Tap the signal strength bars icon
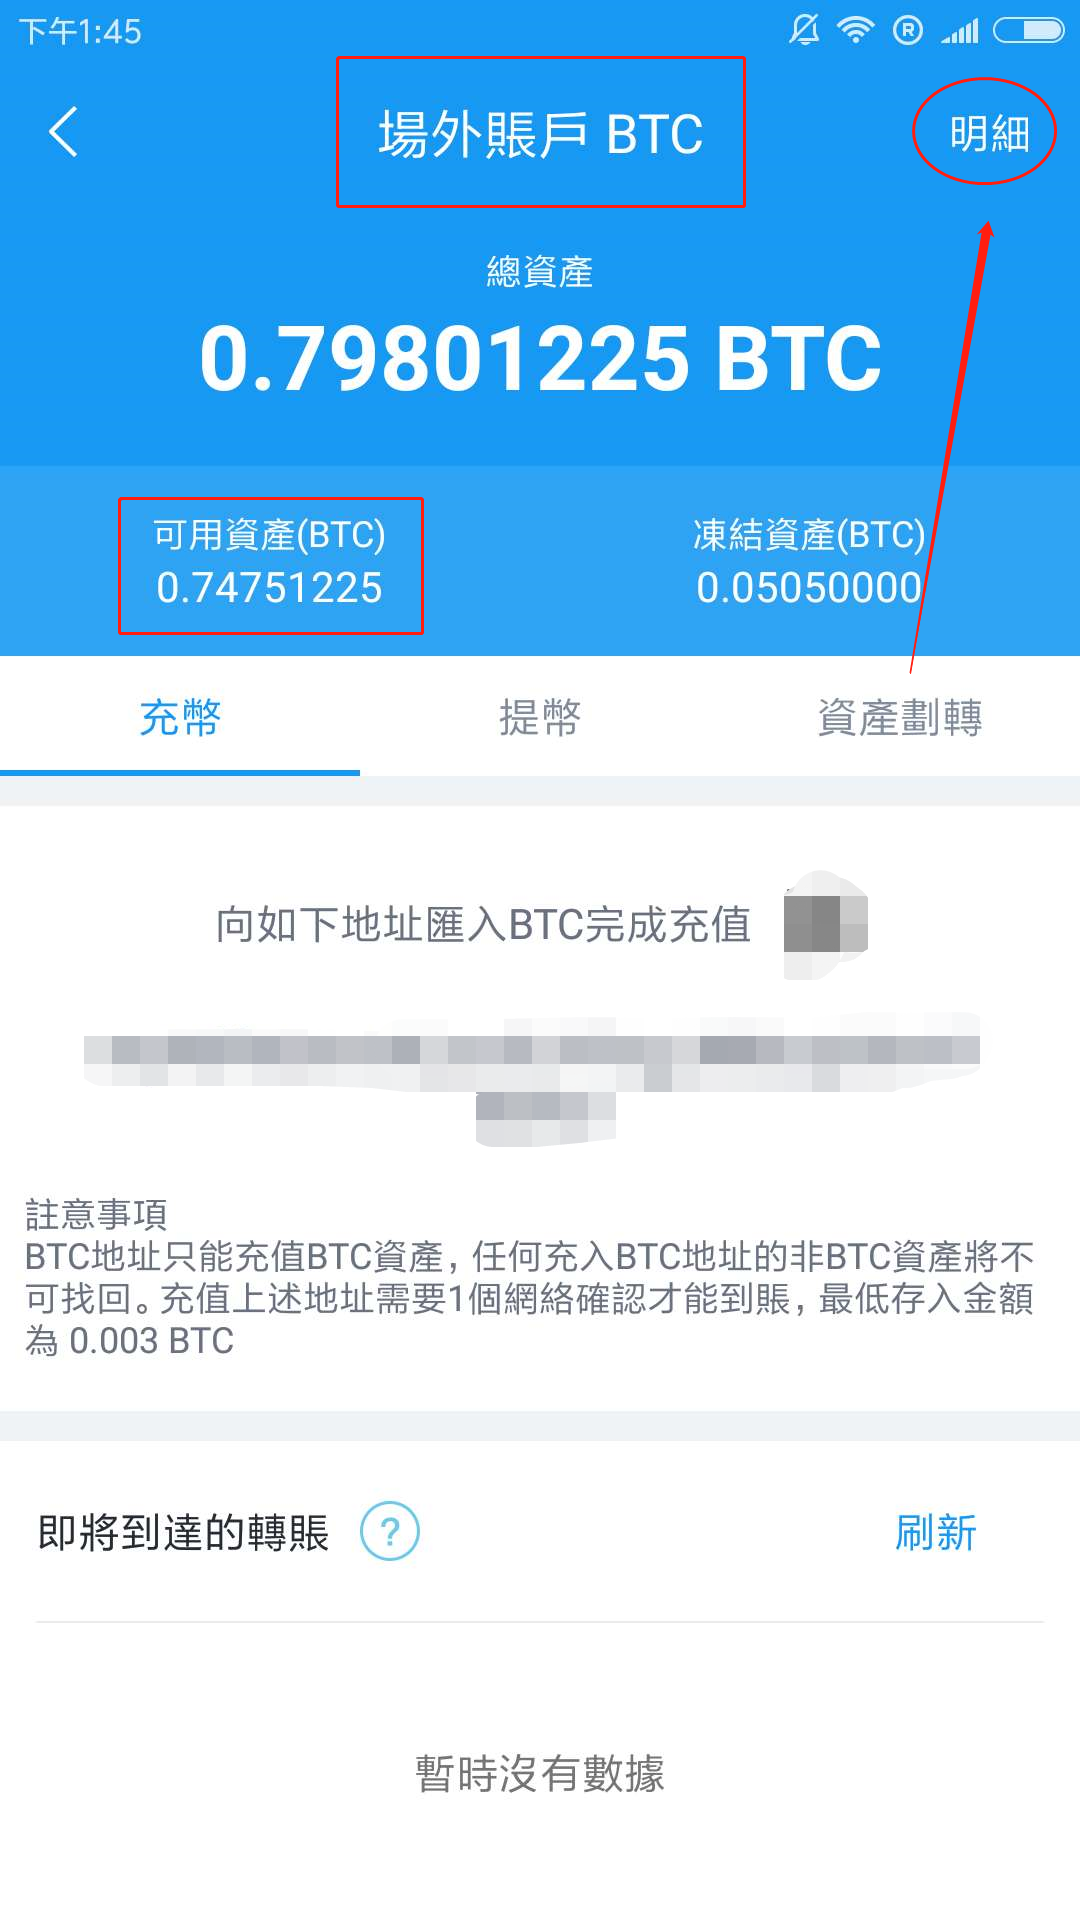 (960, 31)
